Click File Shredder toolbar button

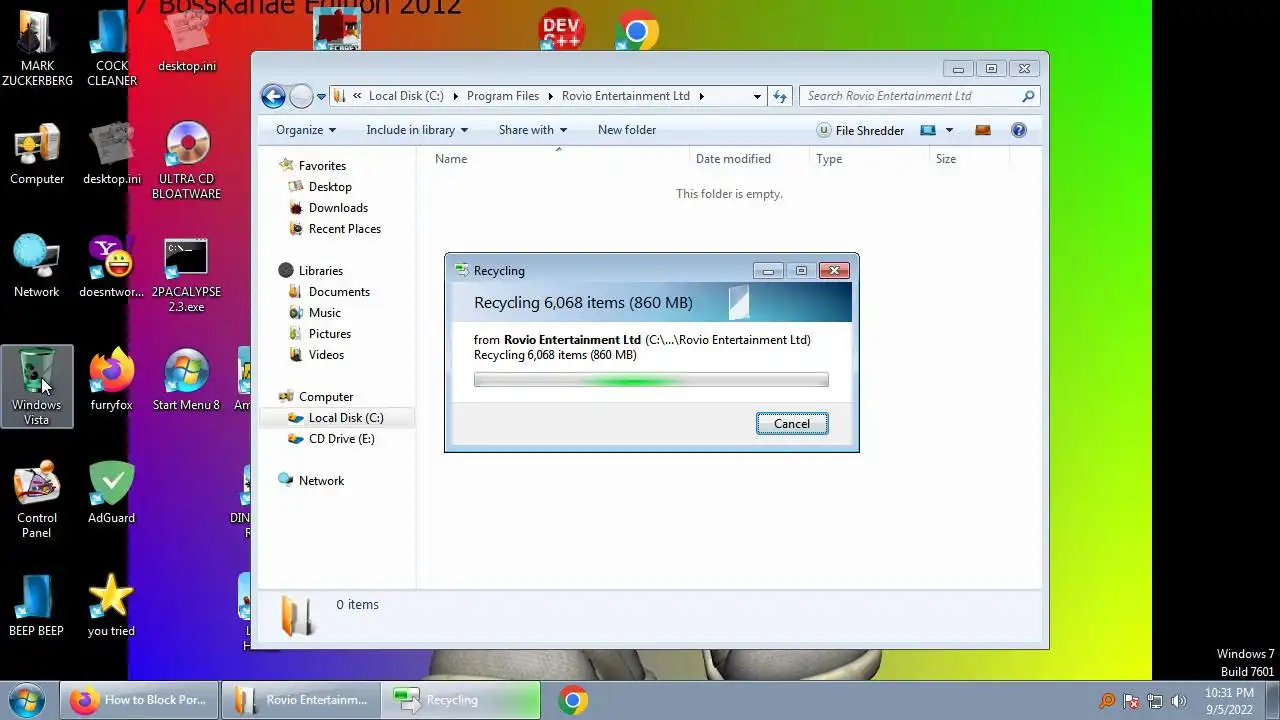861,130
